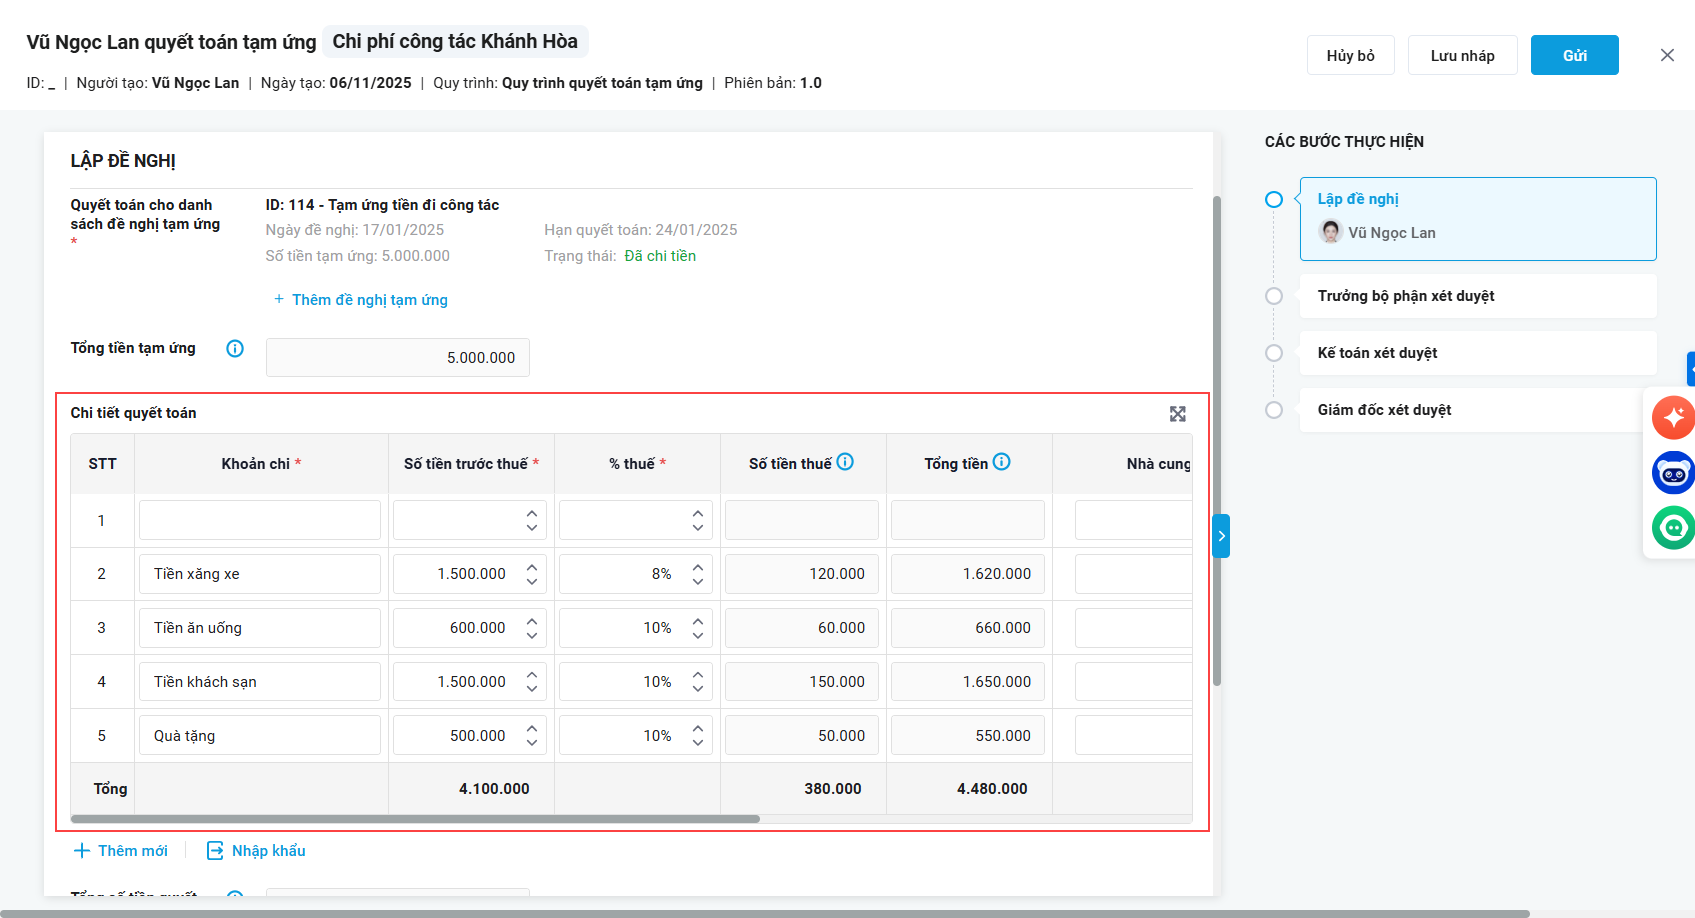Open the info icon beside Tổng tiền tạm ứng
The height and width of the screenshot is (918, 1695).
235,349
